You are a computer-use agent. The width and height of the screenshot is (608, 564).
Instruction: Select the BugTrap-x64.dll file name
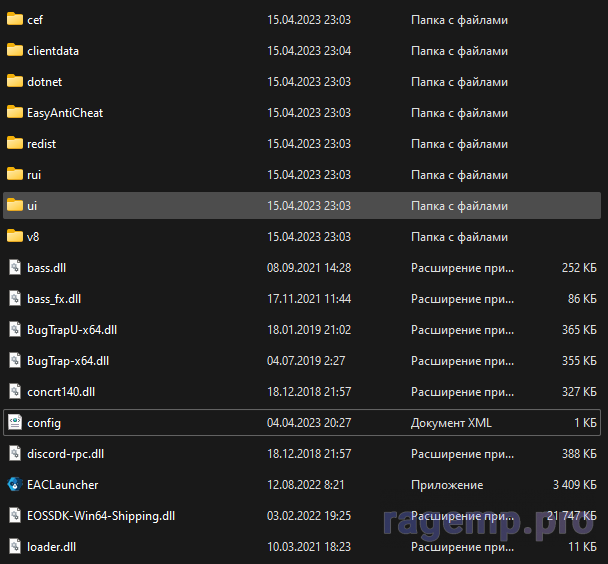(68, 361)
